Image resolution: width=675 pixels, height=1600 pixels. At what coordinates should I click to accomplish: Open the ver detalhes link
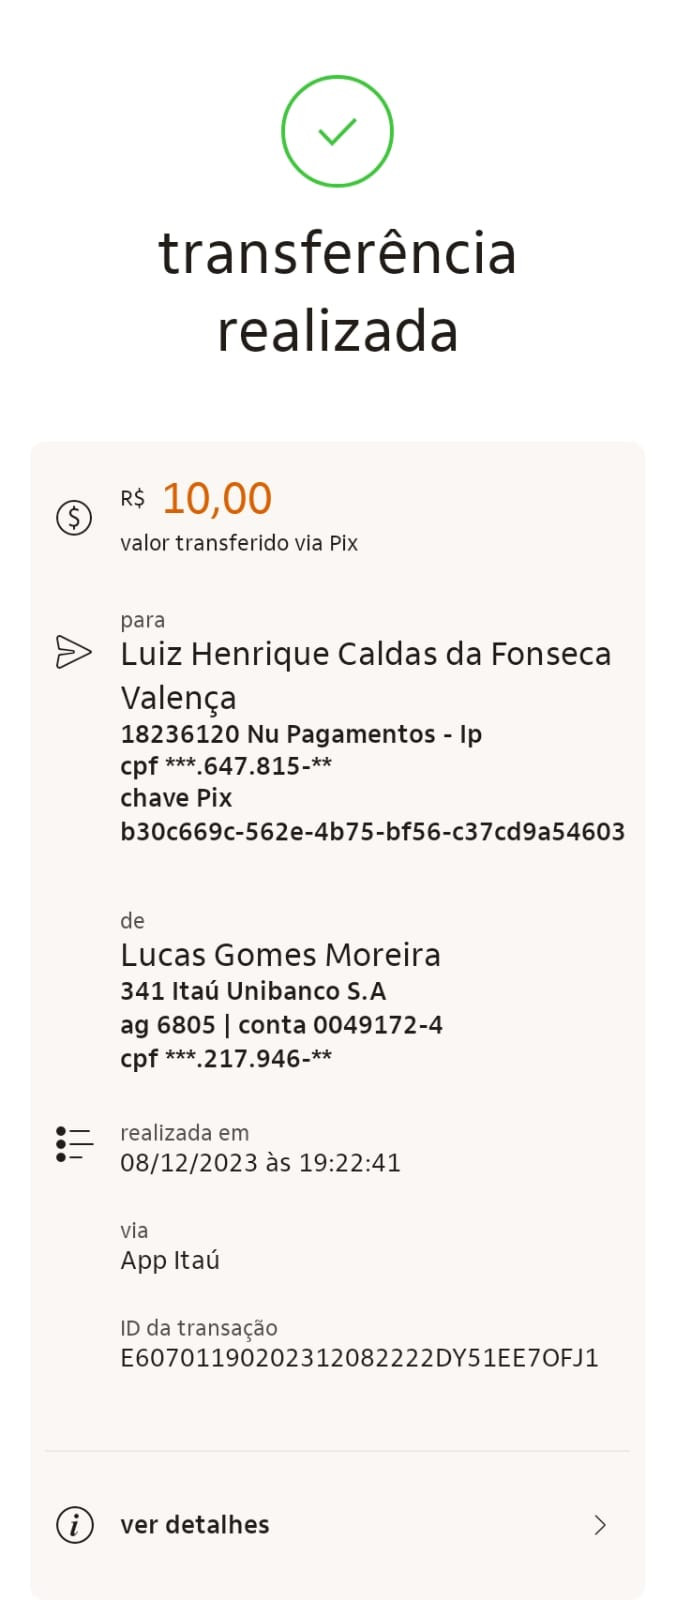point(195,1525)
